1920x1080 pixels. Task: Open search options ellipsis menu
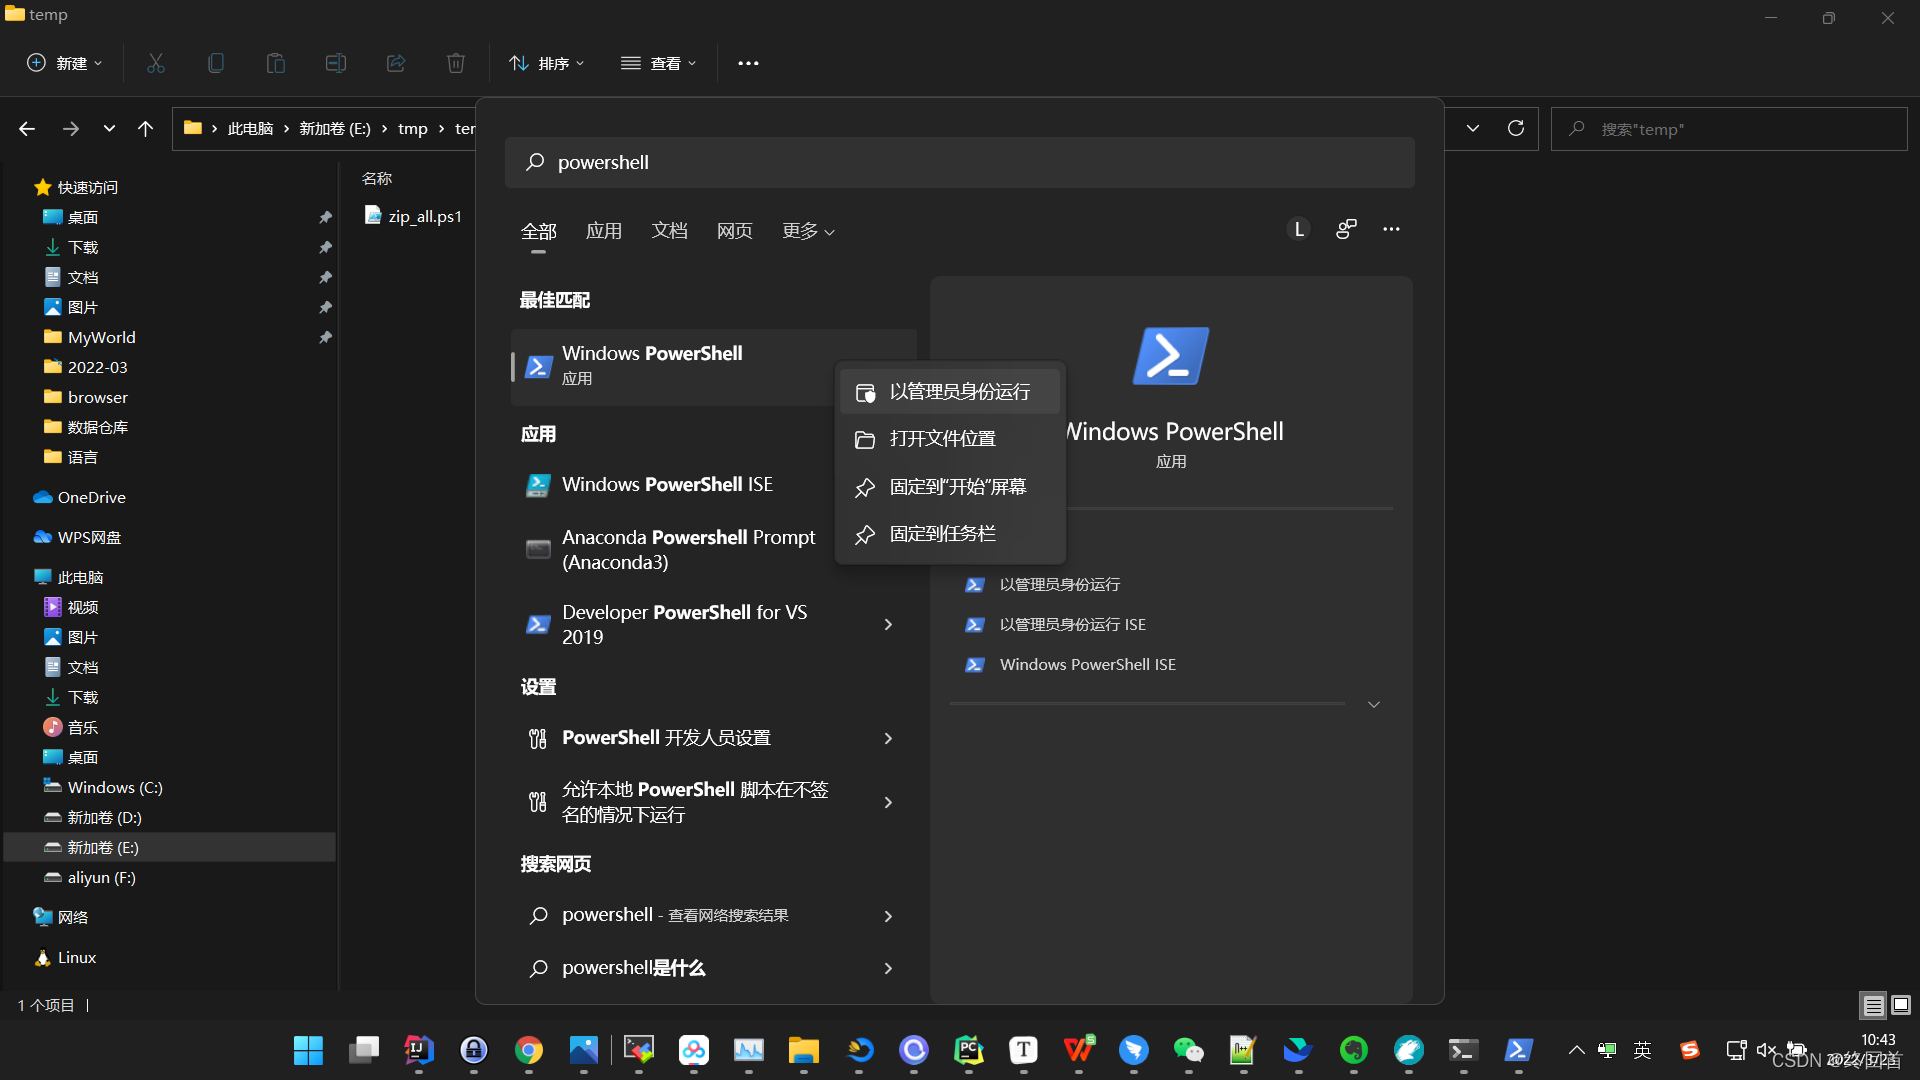click(1391, 229)
